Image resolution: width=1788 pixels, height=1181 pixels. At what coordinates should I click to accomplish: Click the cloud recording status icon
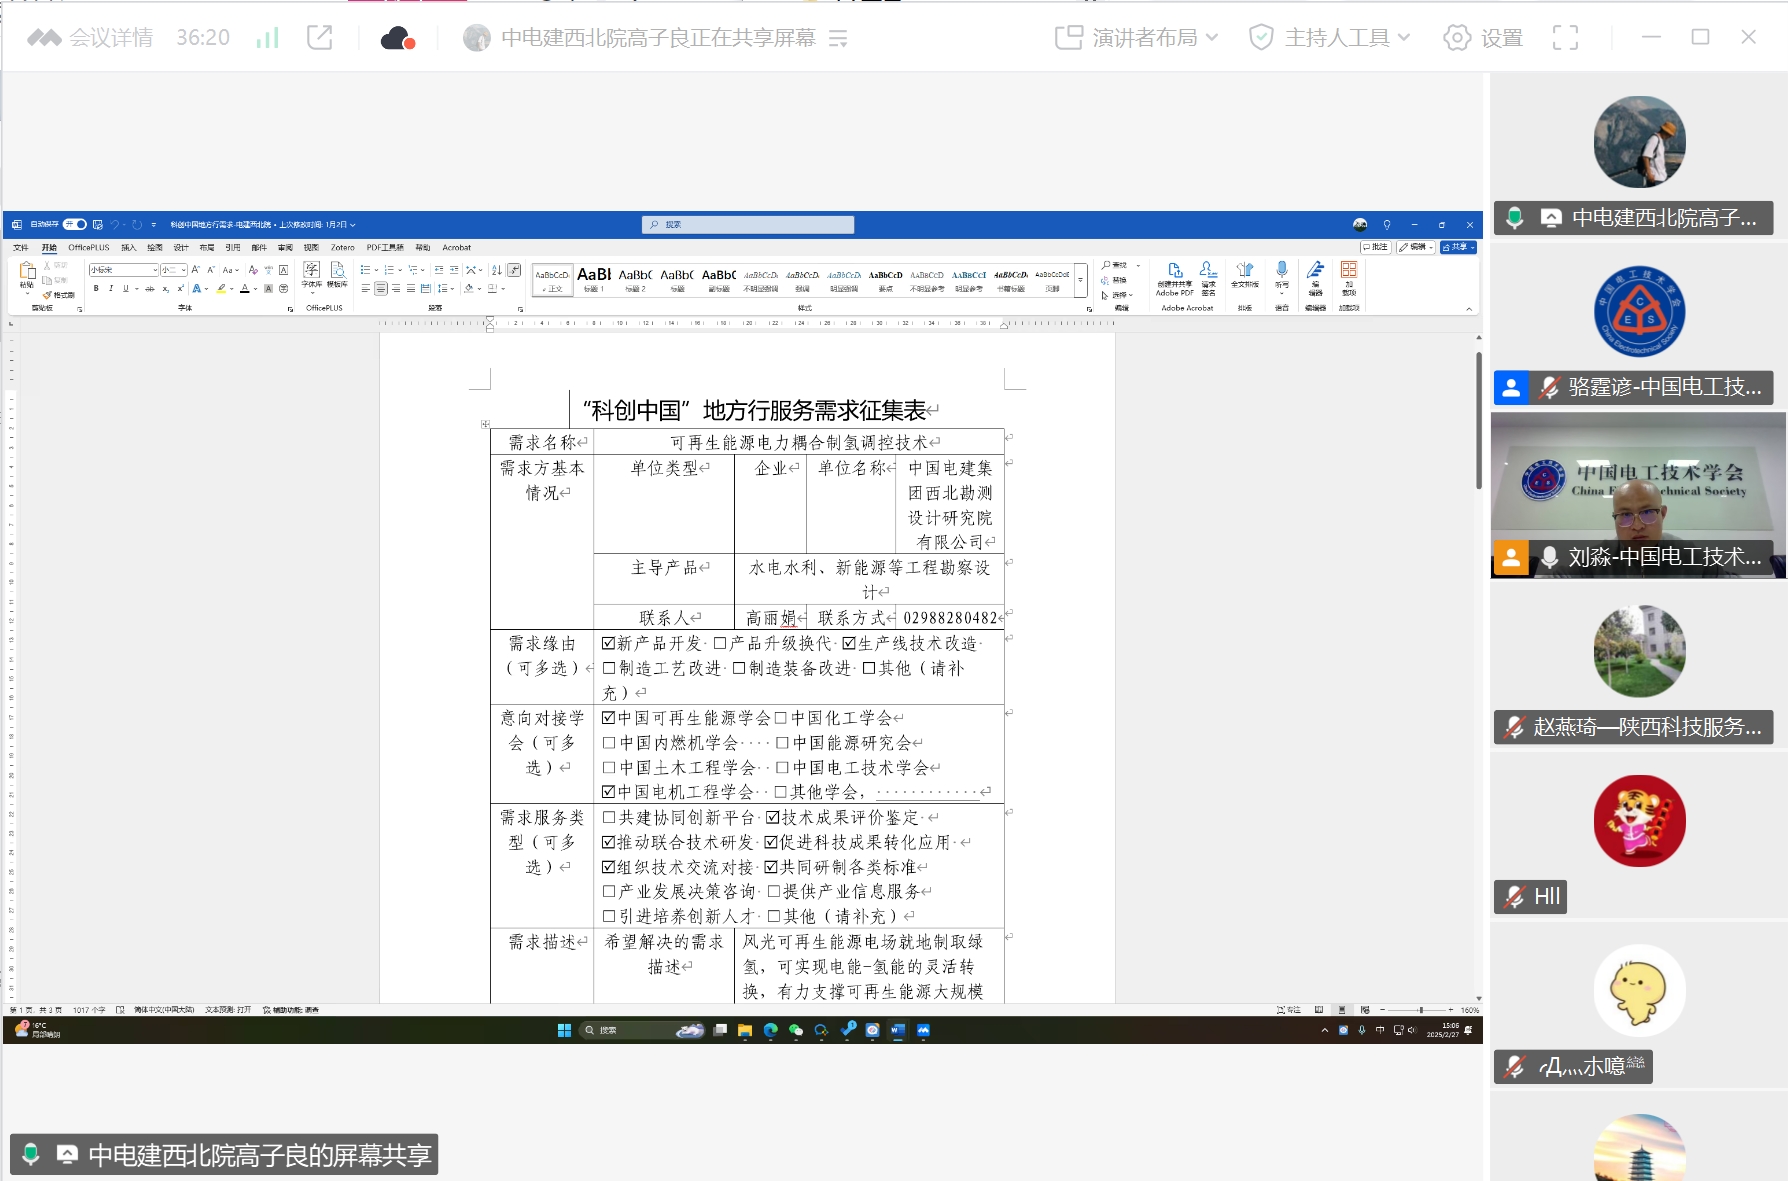tap(397, 38)
